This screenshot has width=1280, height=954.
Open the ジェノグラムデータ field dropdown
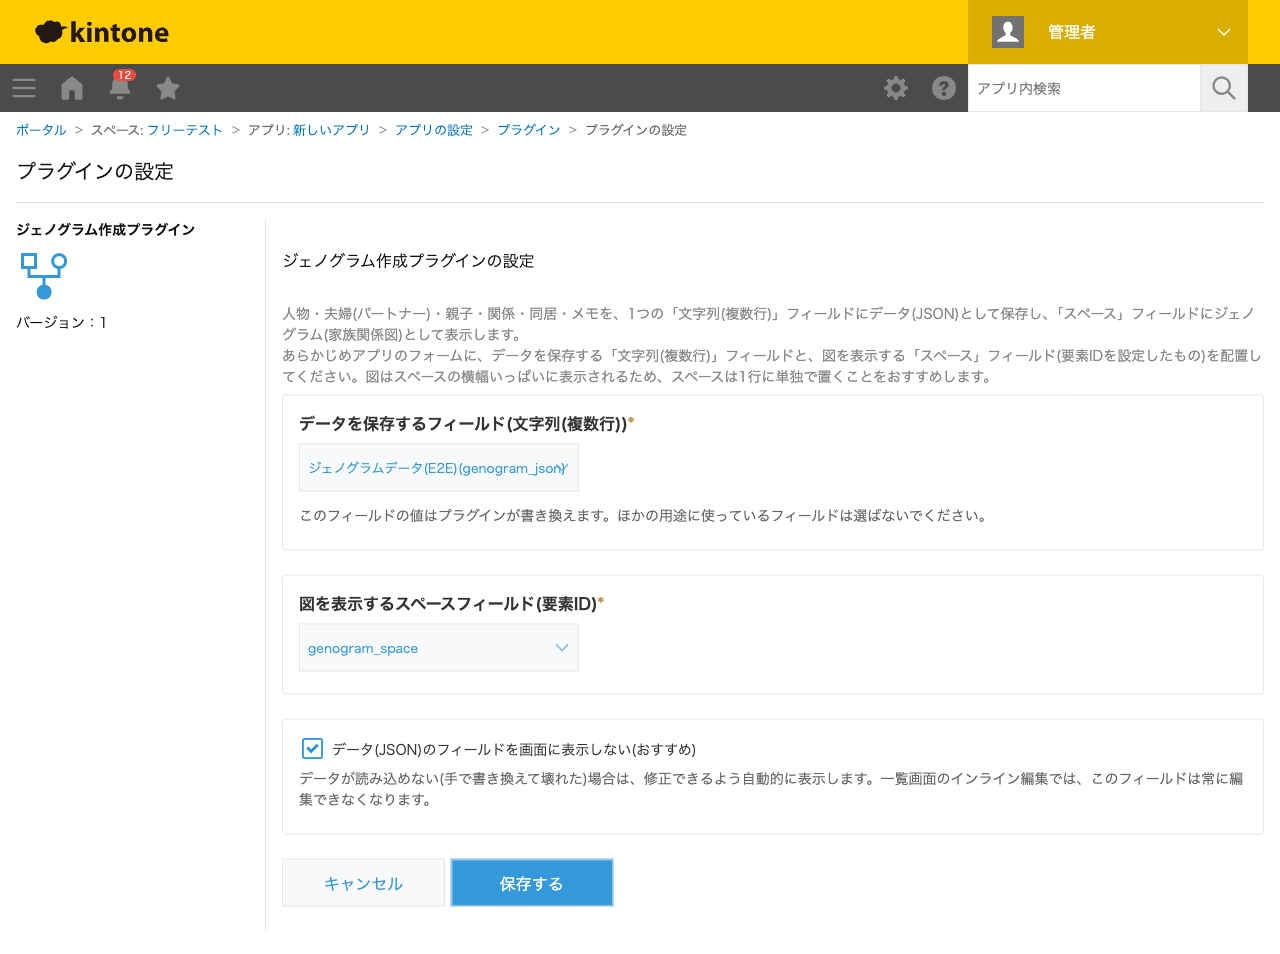click(x=439, y=468)
